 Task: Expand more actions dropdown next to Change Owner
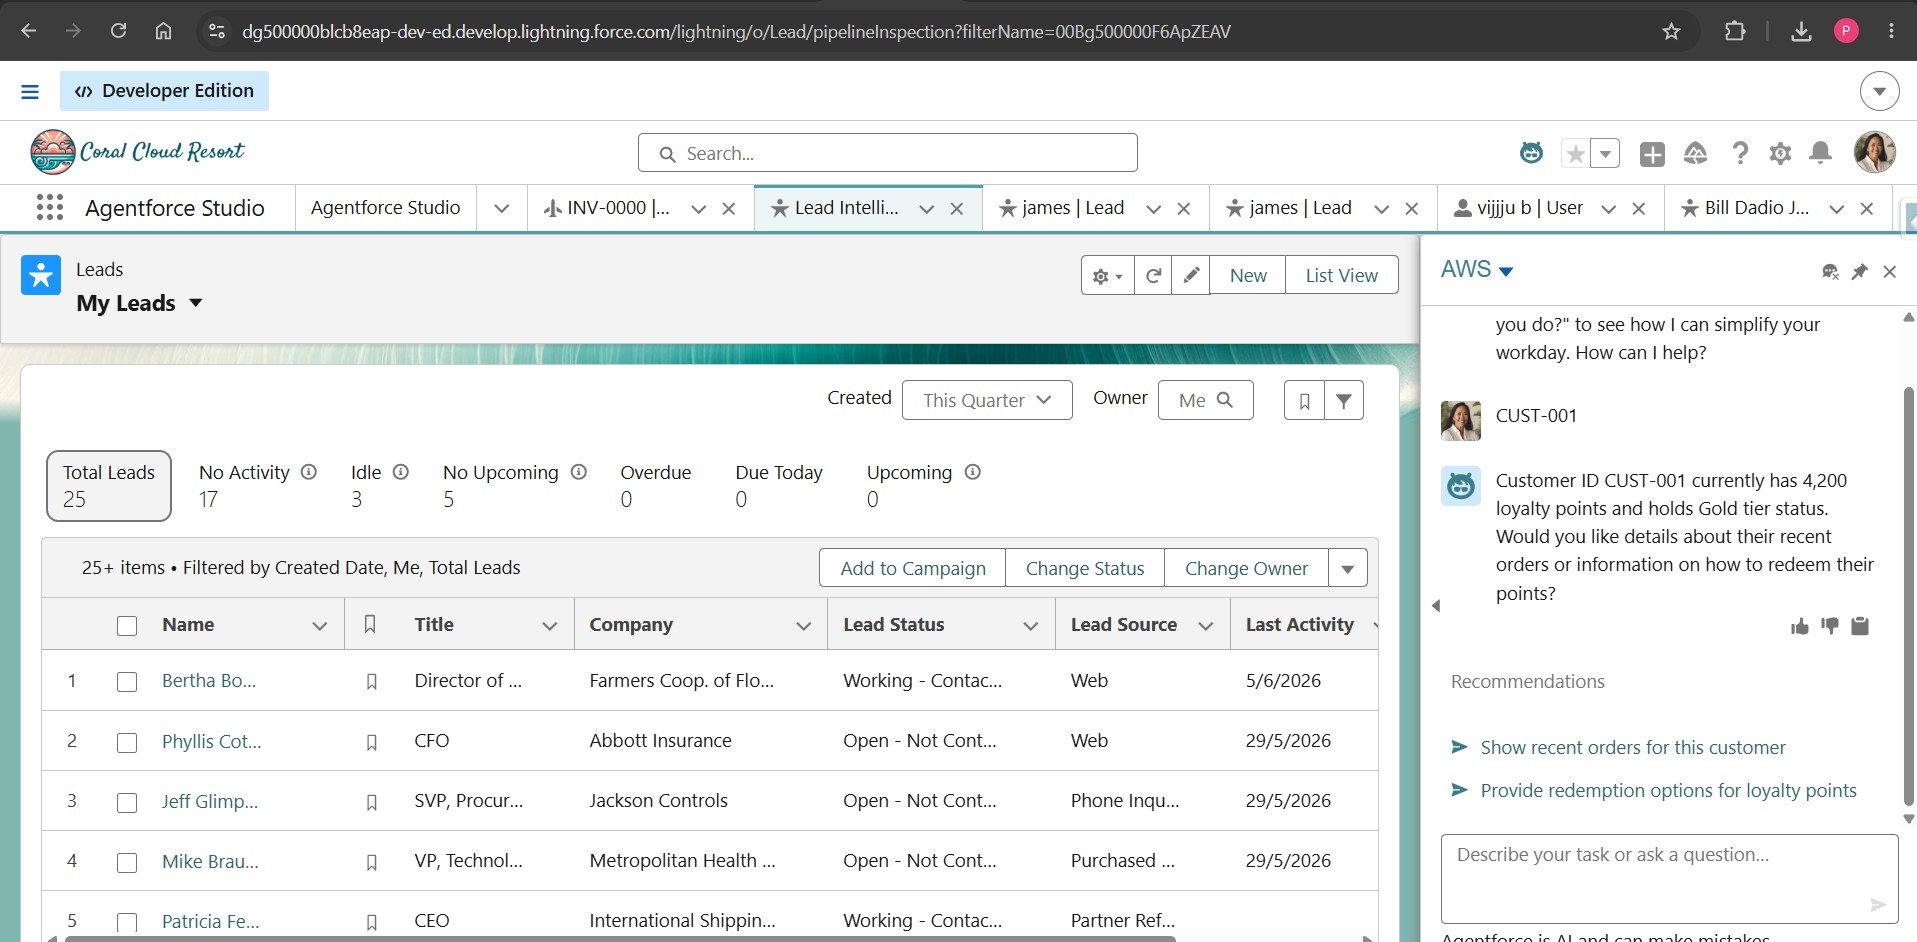pyautogui.click(x=1348, y=568)
